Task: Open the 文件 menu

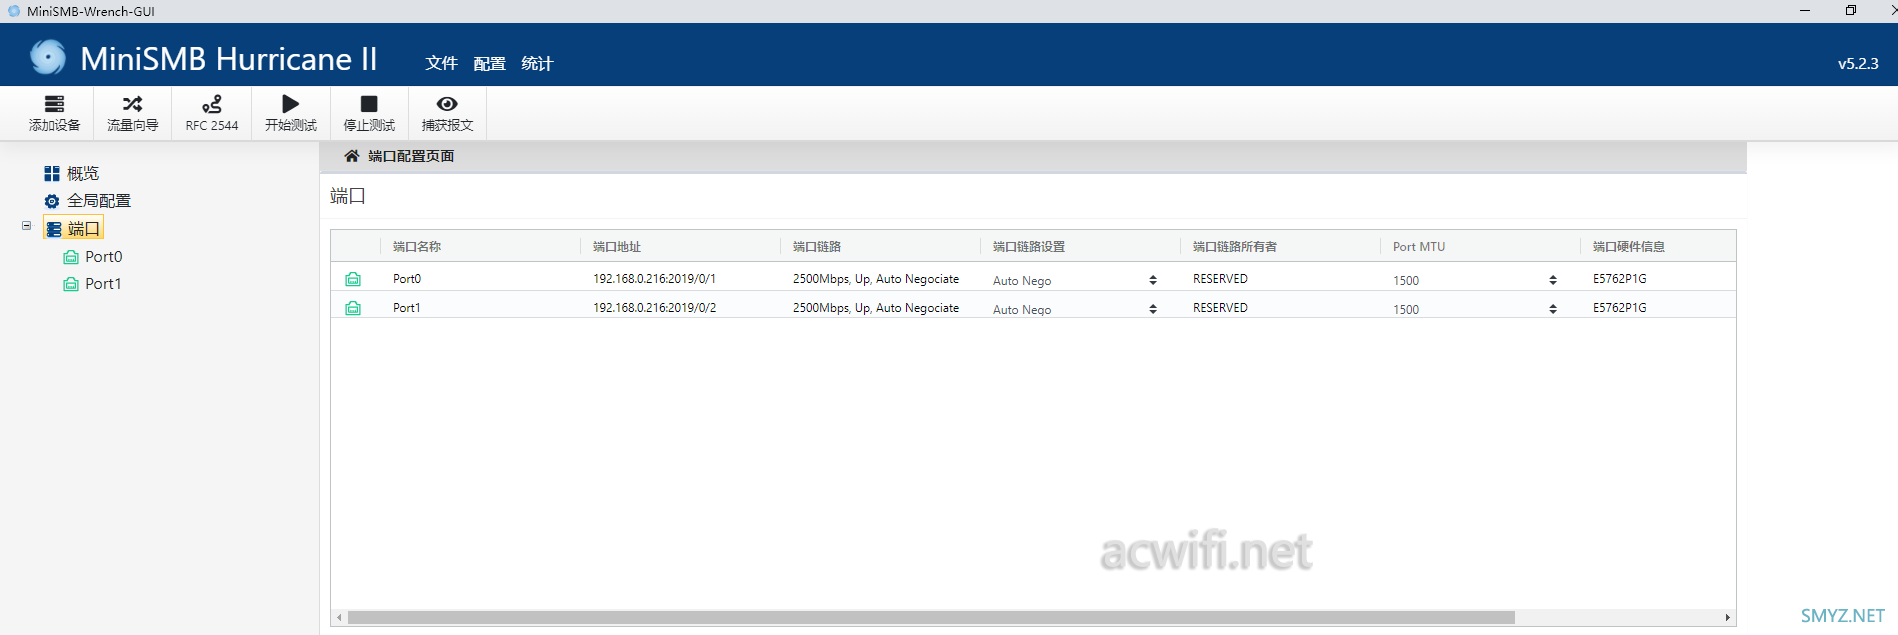Action: [441, 63]
